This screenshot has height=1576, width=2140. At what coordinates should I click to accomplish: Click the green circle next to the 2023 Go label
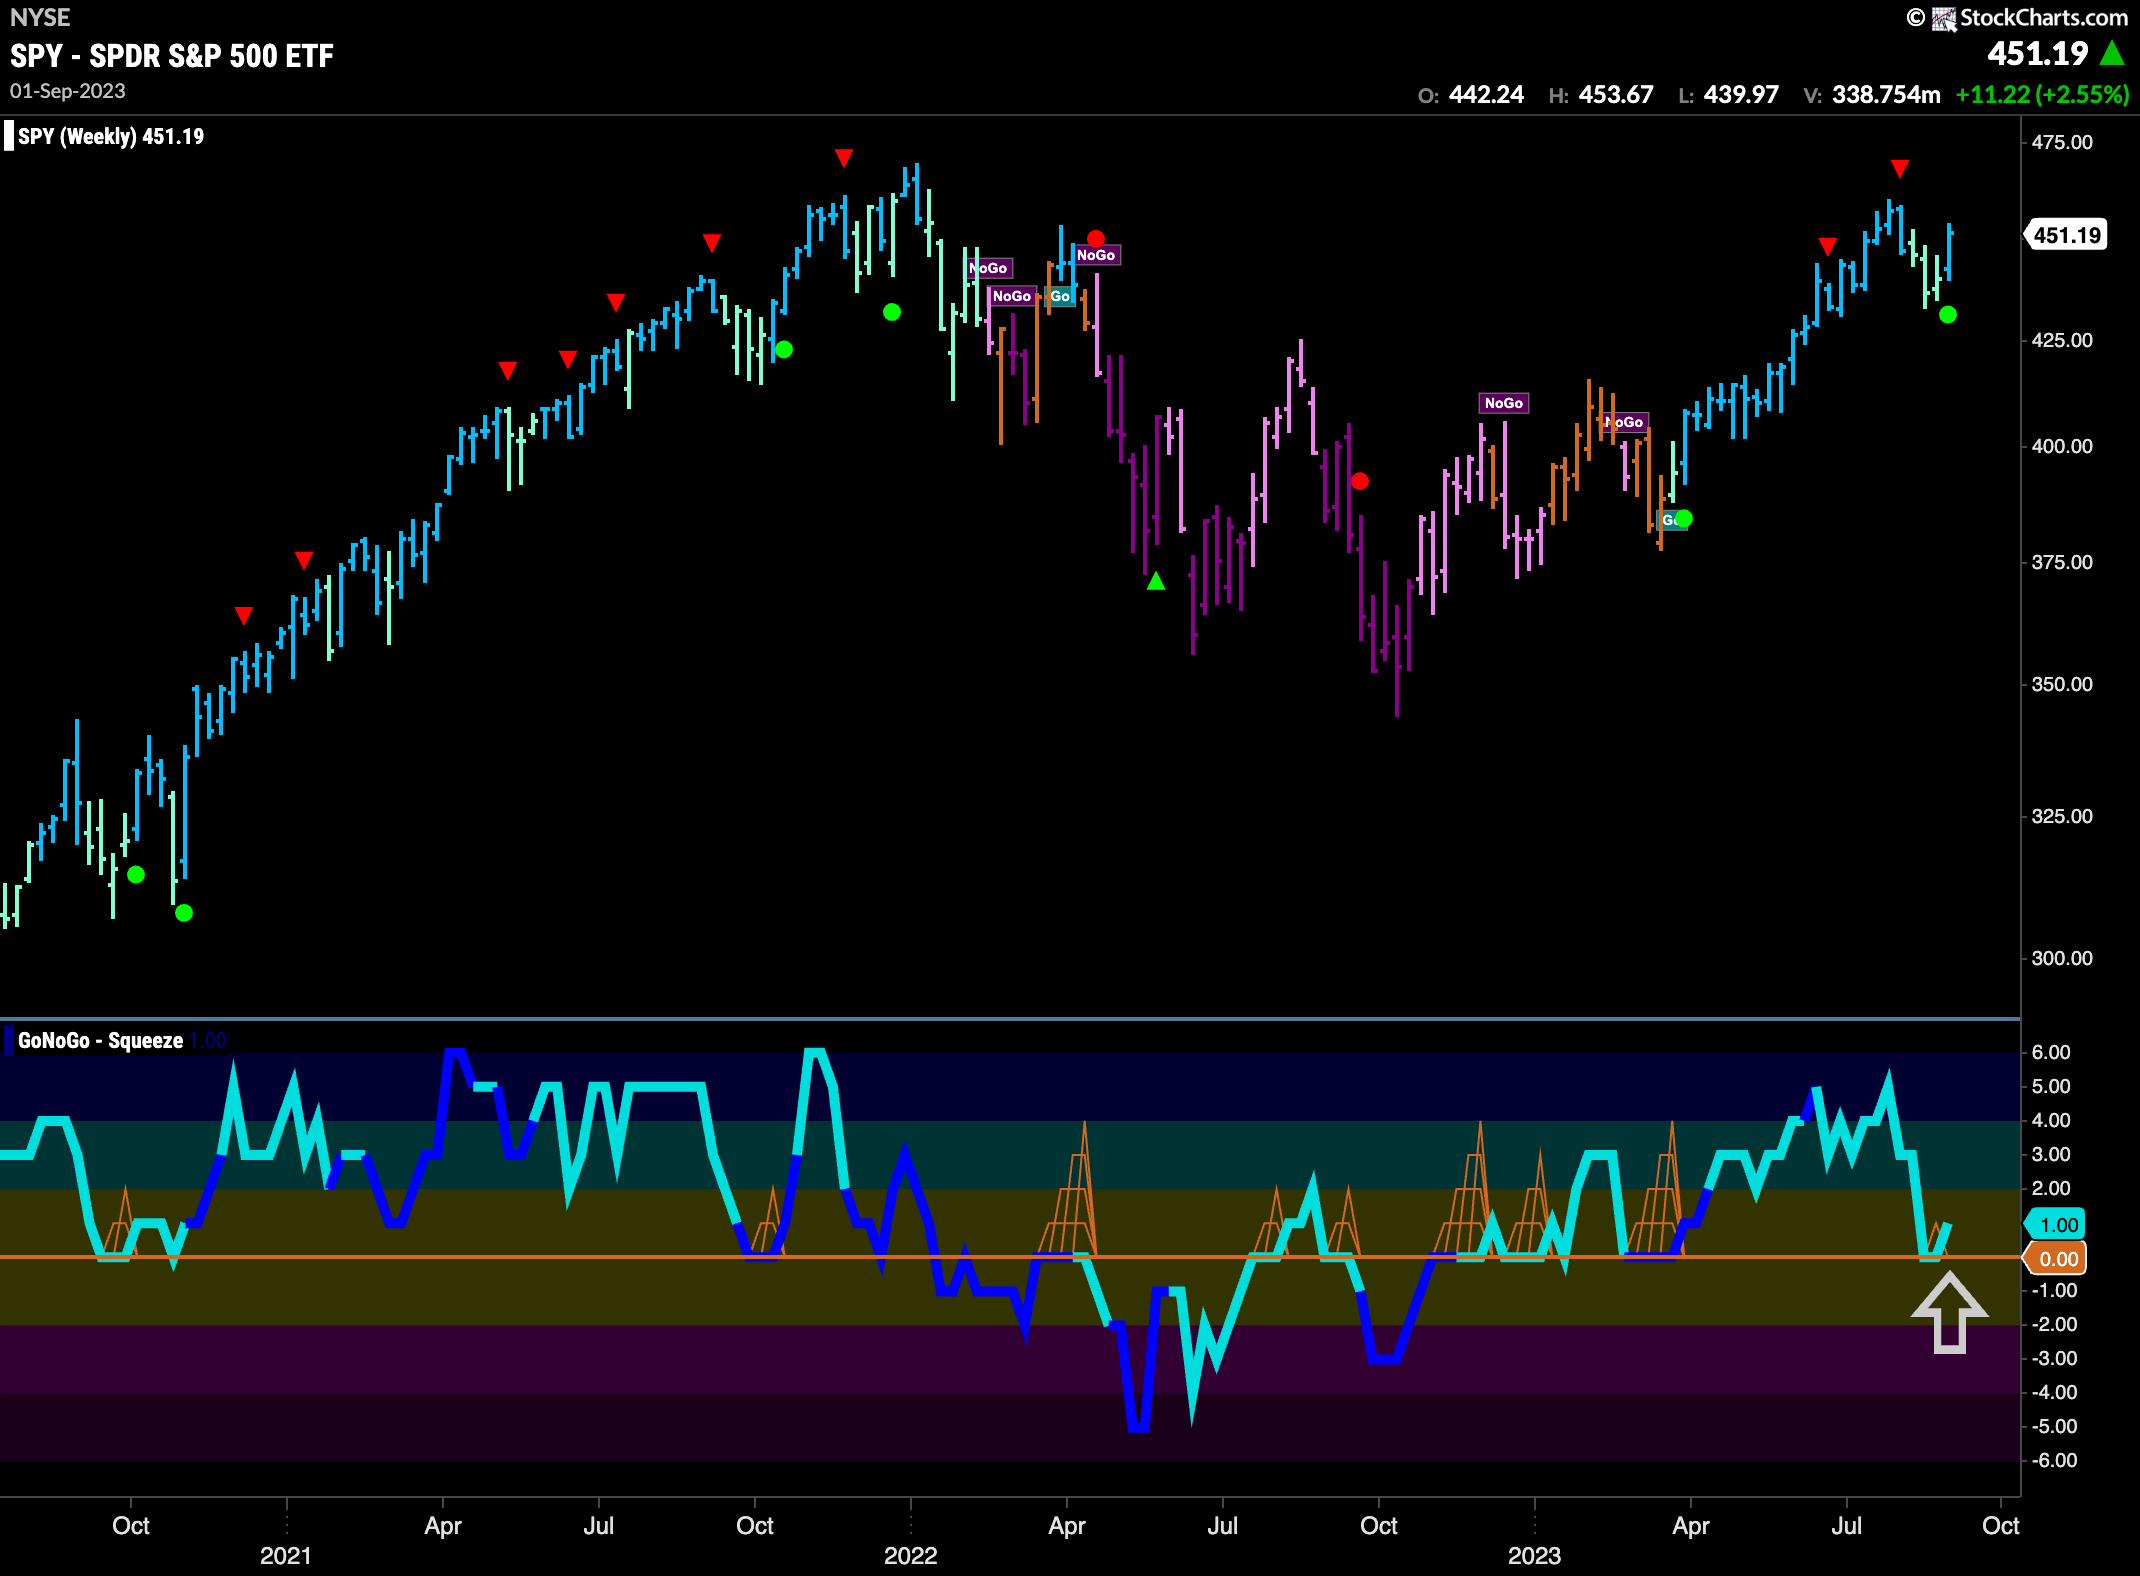pos(1684,518)
